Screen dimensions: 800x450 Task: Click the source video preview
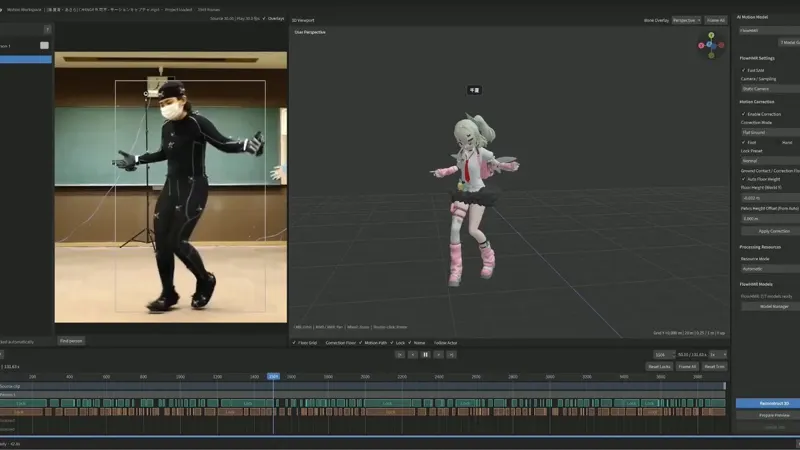tap(170, 187)
